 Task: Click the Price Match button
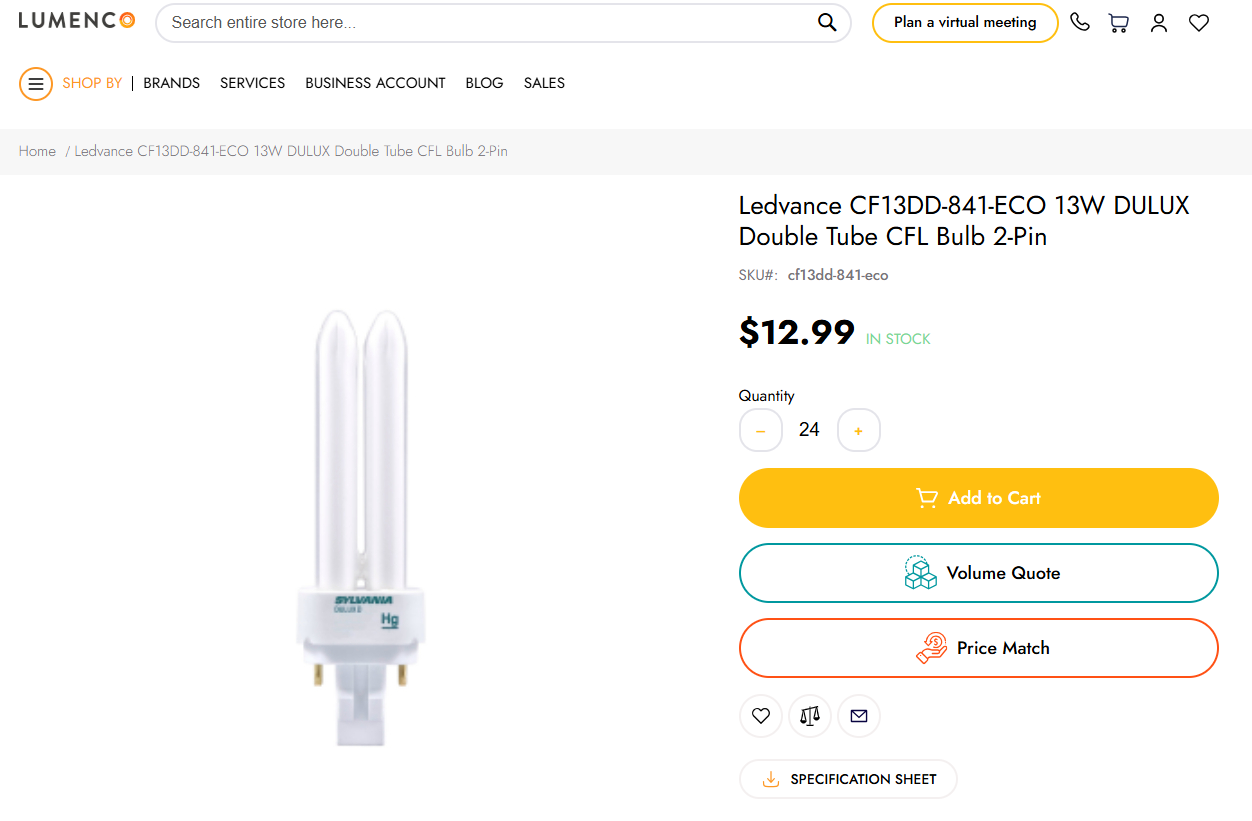click(x=978, y=648)
